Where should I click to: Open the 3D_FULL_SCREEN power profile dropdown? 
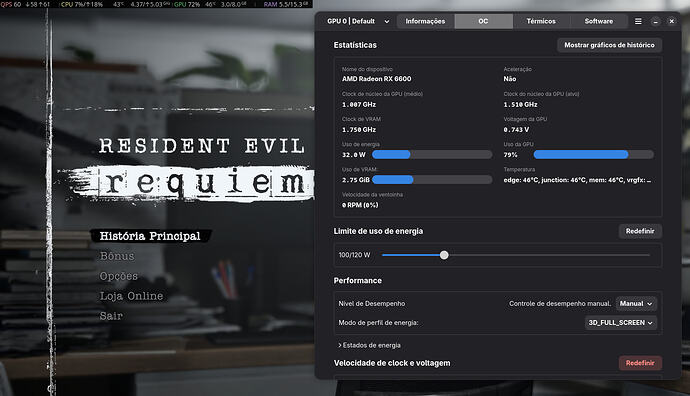coord(620,323)
